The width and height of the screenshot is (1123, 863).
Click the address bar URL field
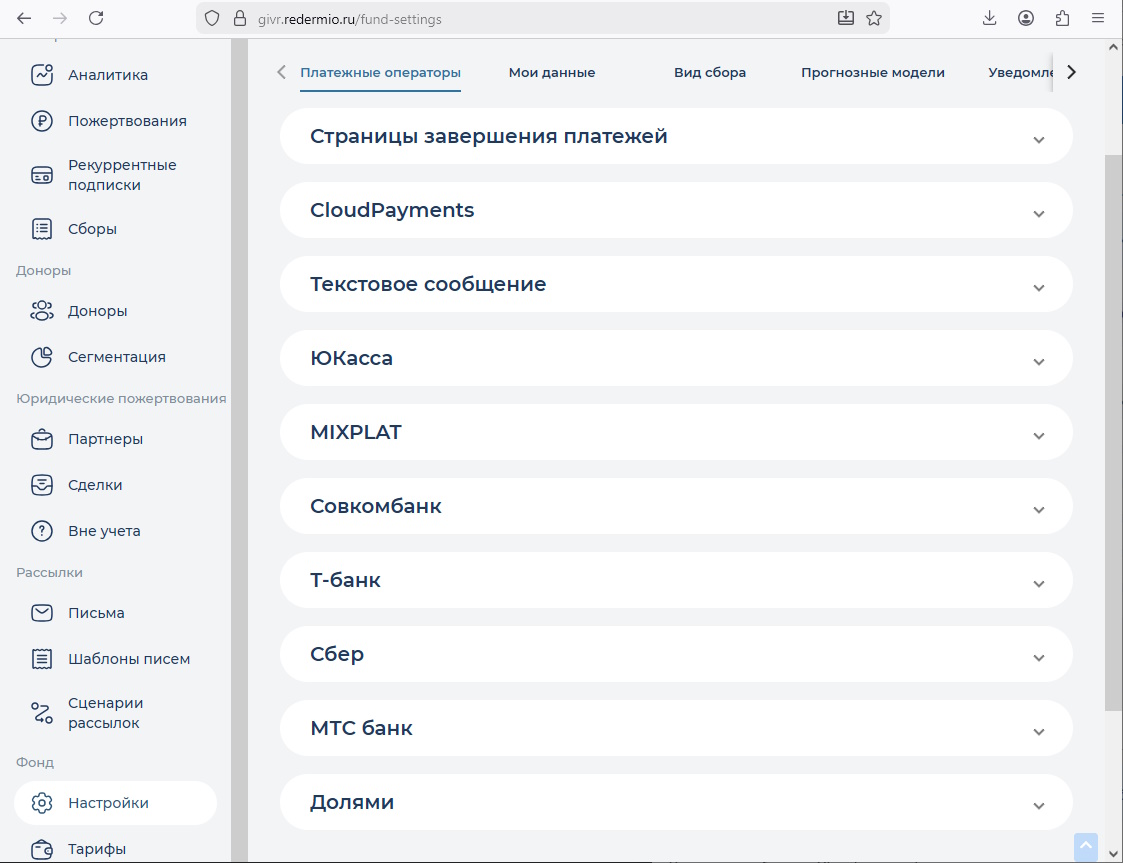pyautogui.click(x=541, y=19)
